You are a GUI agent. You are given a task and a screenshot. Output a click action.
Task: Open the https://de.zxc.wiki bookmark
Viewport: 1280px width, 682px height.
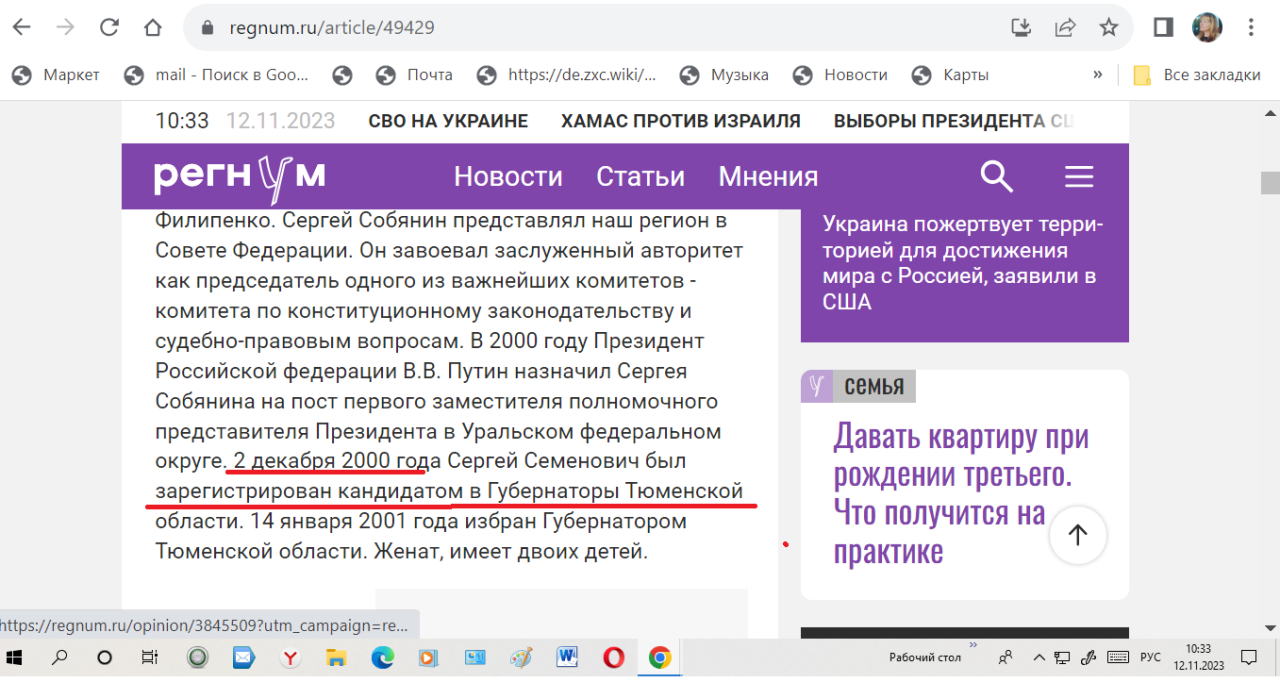567,75
